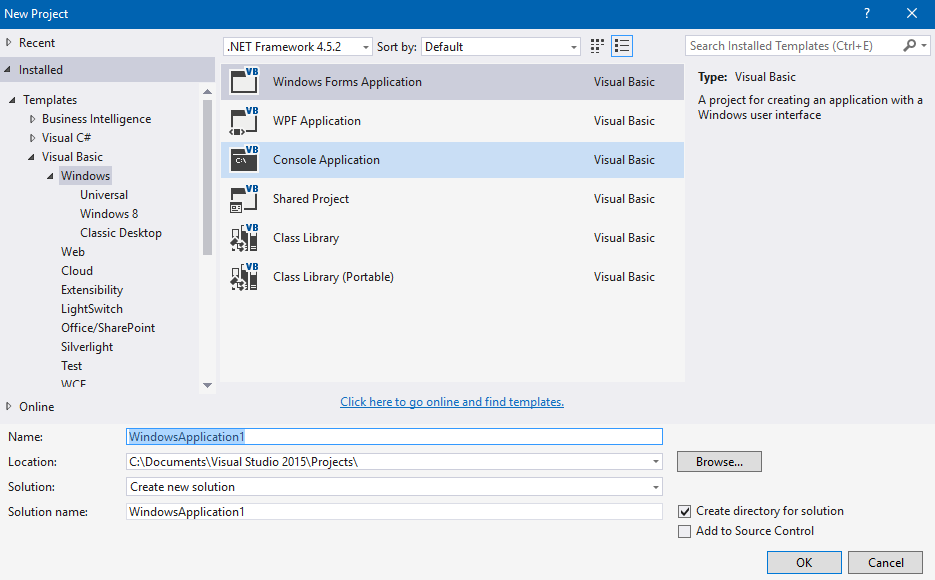
Task: Expand the Online section
Action: [8, 407]
